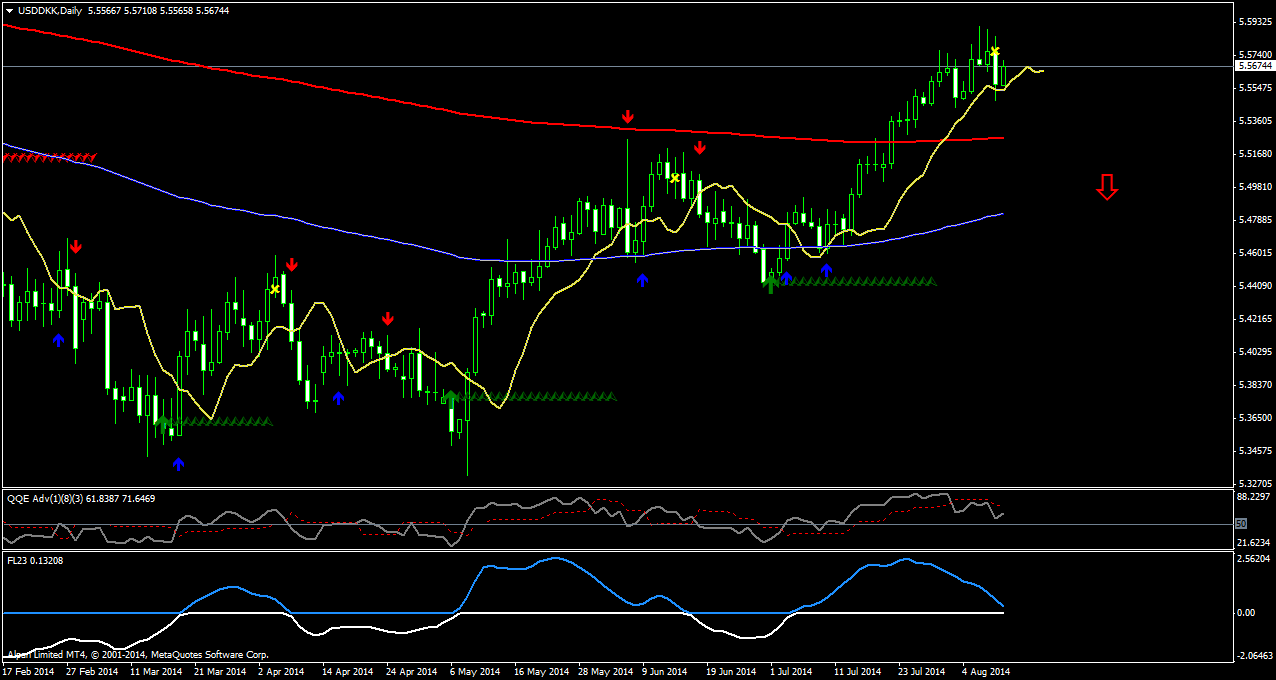The image size is (1276, 680).
Task: Click price axis label 5.57400
Action: click(x=1255, y=54)
